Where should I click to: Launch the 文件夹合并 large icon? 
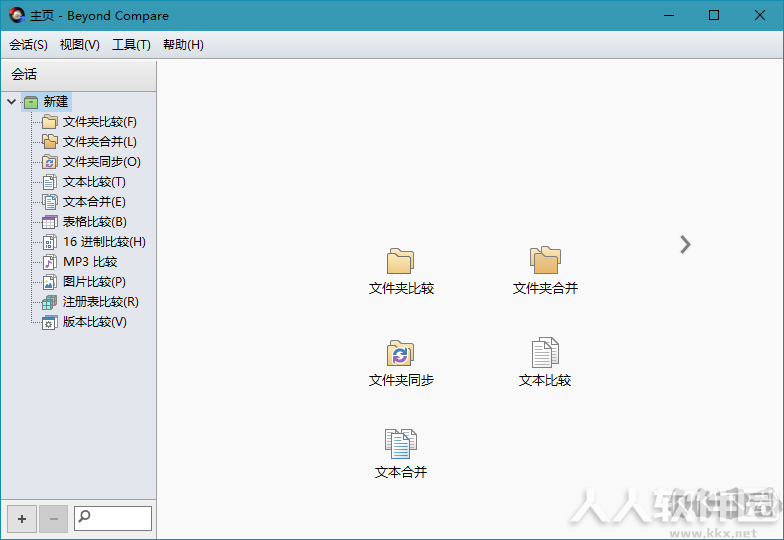(x=545, y=260)
